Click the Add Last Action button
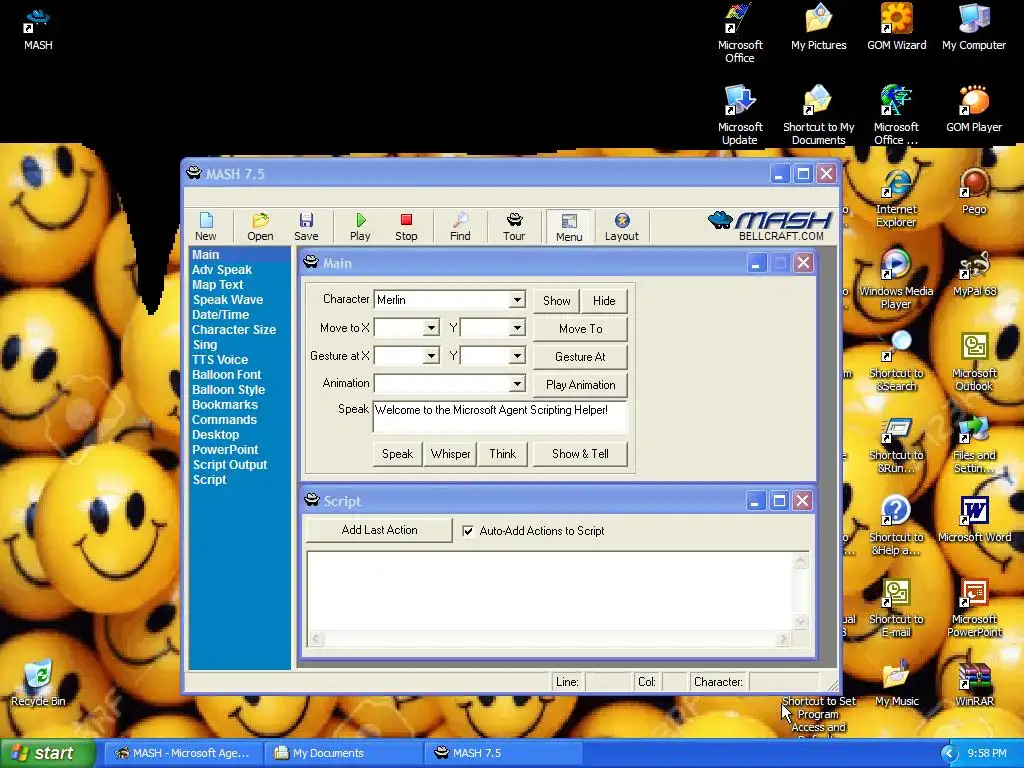 click(379, 530)
